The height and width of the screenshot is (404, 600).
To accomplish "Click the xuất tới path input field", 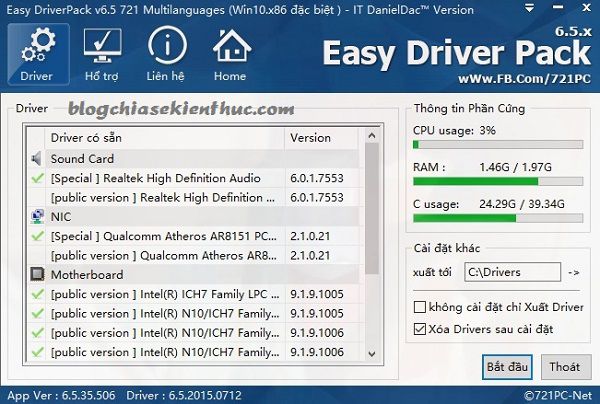I will 512,272.
